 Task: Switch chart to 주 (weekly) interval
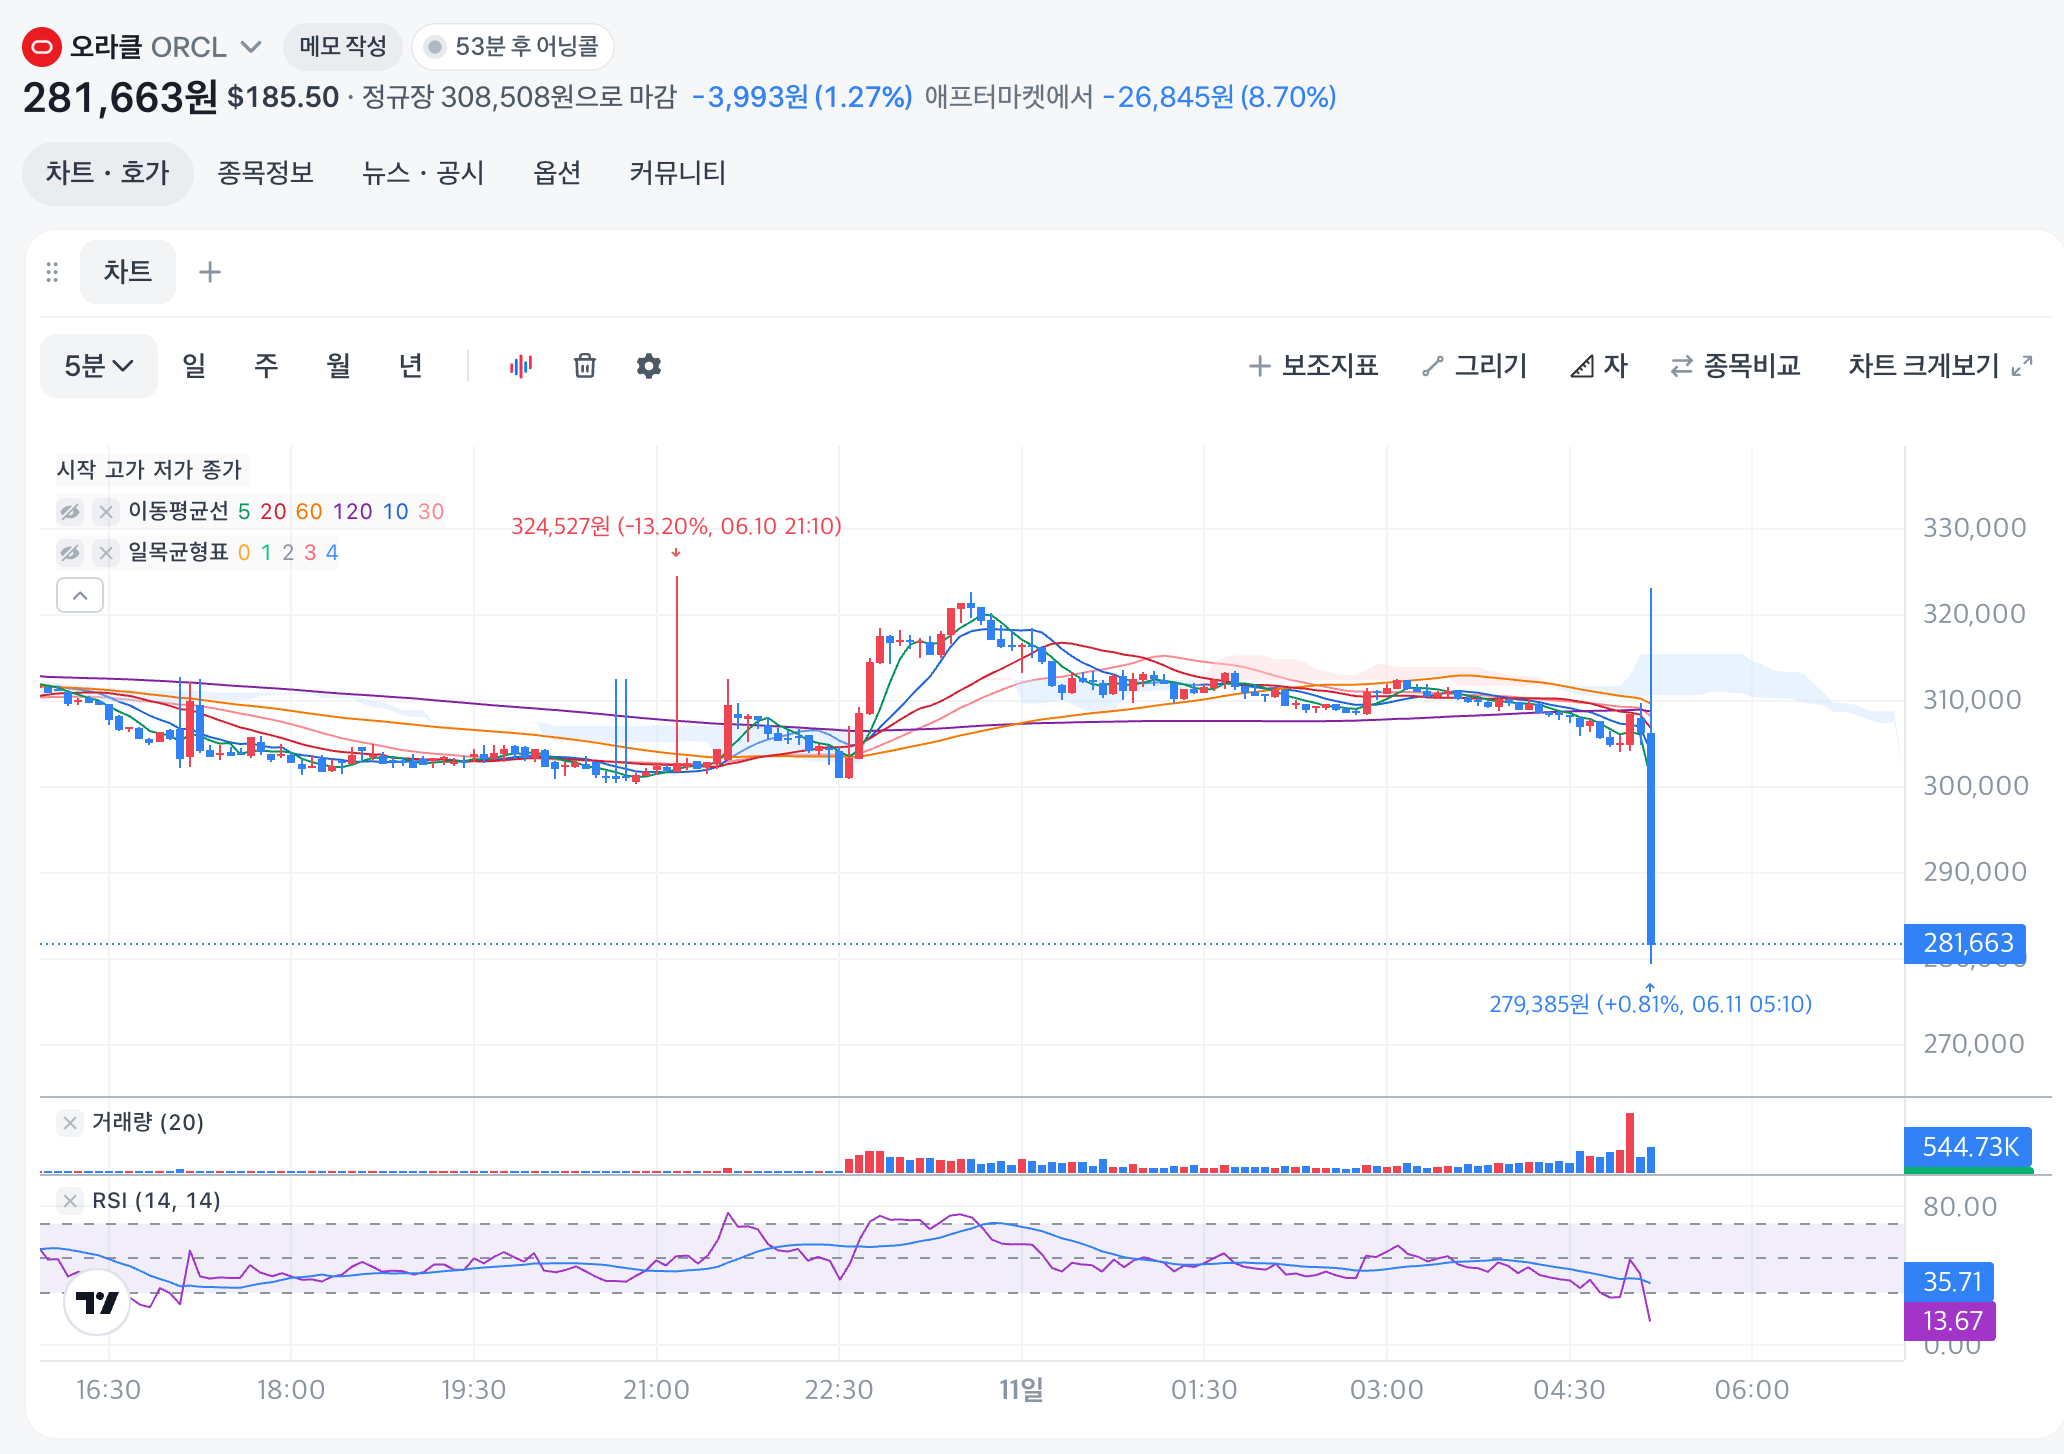pyautogui.click(x=266, y=366)
